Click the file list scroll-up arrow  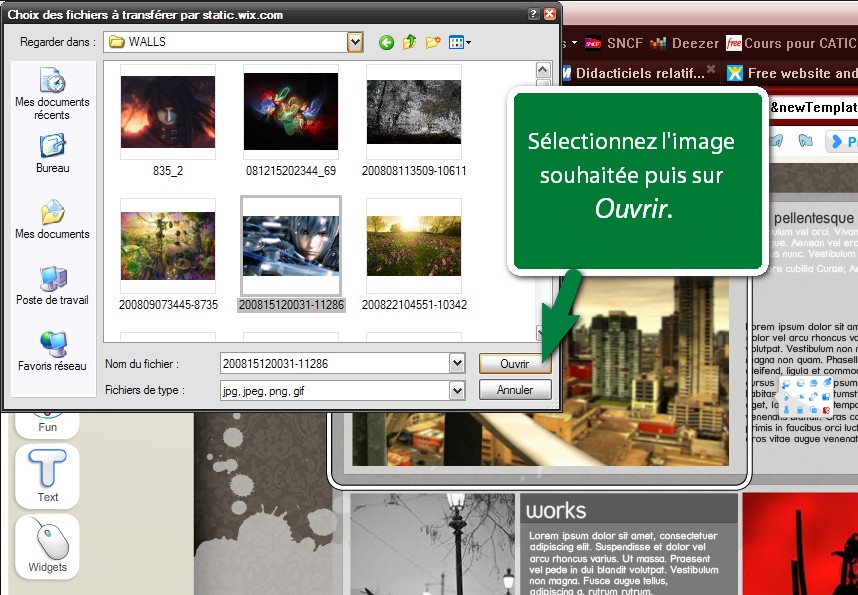pyautogui.click(x=542, y=70)
